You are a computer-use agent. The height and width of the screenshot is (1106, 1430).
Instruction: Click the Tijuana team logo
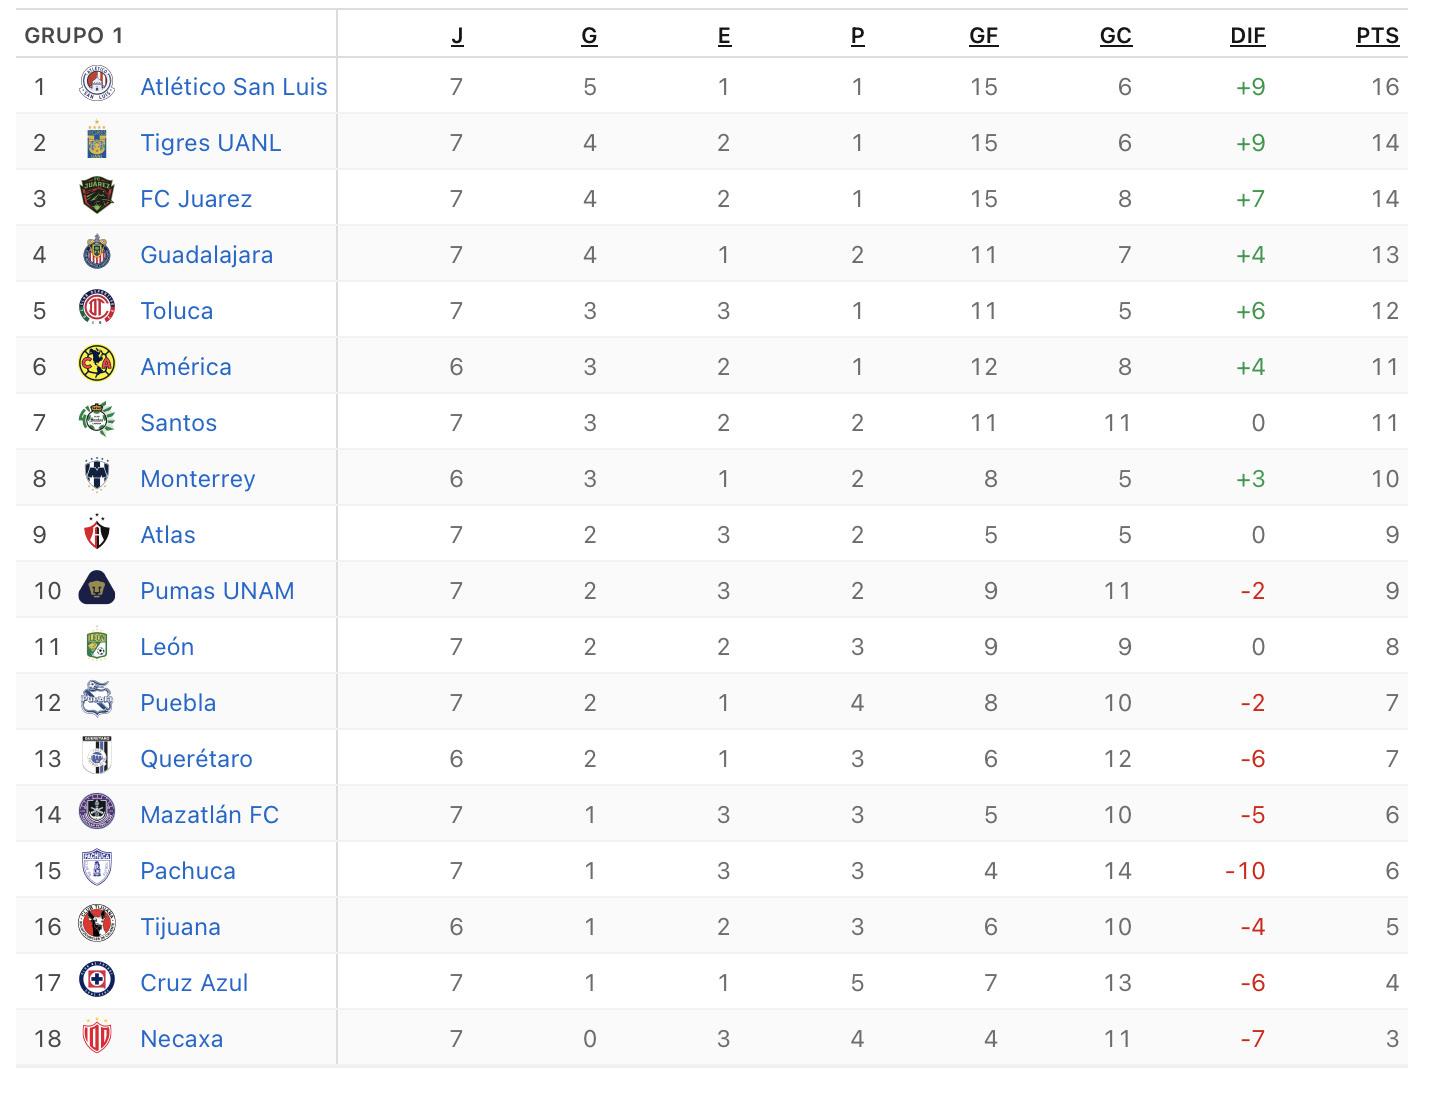coord(97,926)
